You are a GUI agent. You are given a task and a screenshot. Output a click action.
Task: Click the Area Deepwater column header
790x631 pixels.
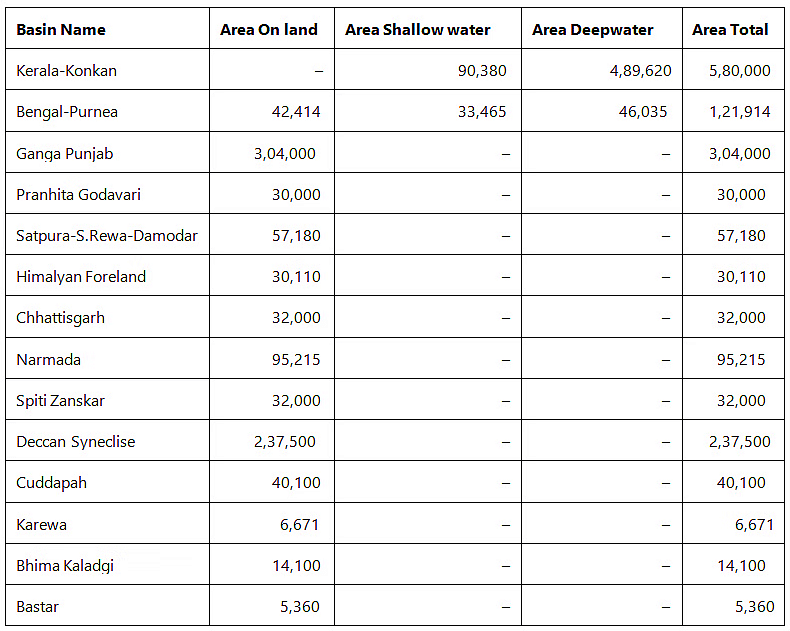tap(593, 30)
